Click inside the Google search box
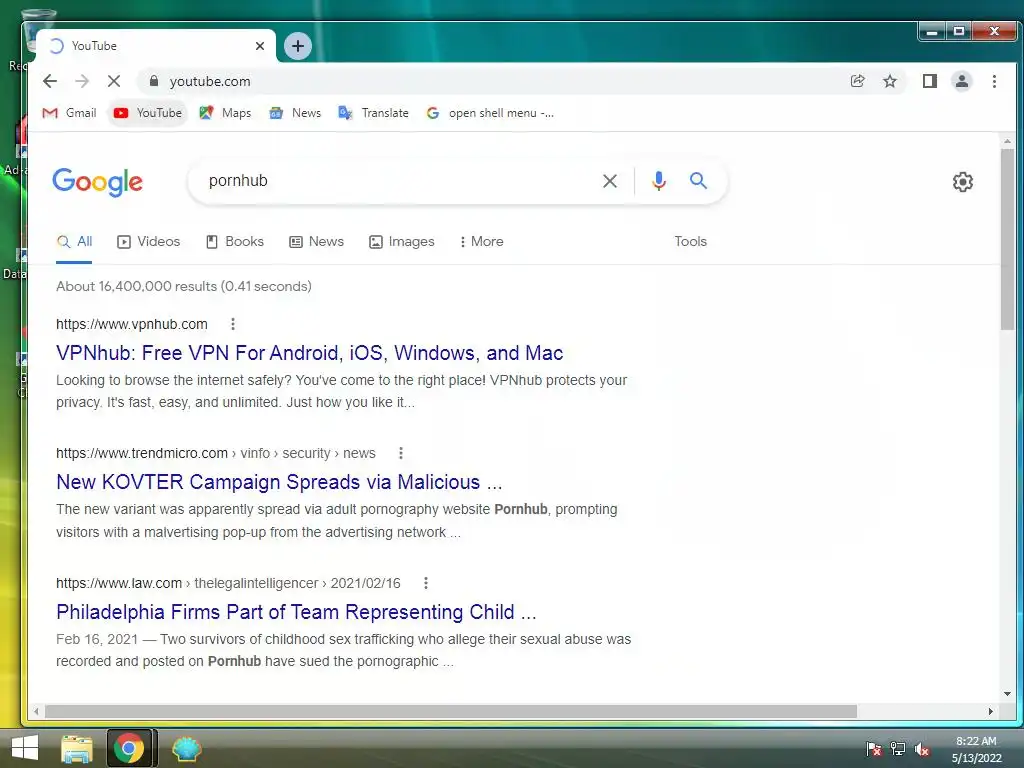Viewport: 1024px width, 768px height. (x=398, y=181)
